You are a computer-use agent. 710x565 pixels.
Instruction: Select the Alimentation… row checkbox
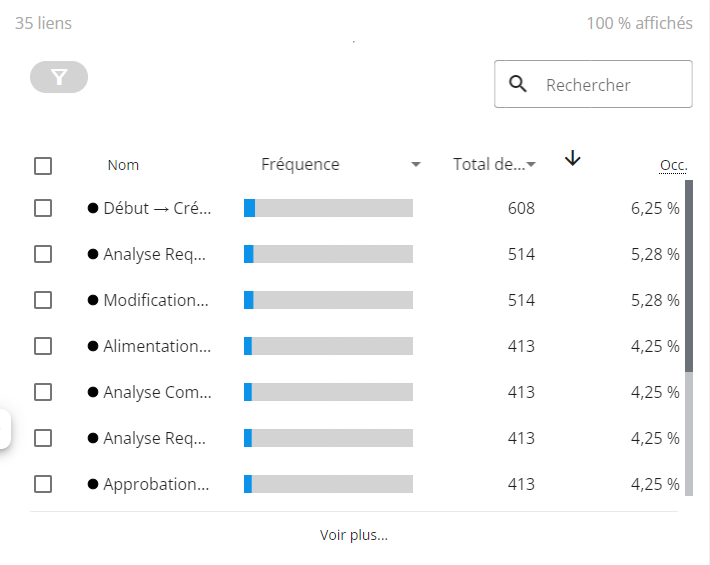[x=43, y=346]
